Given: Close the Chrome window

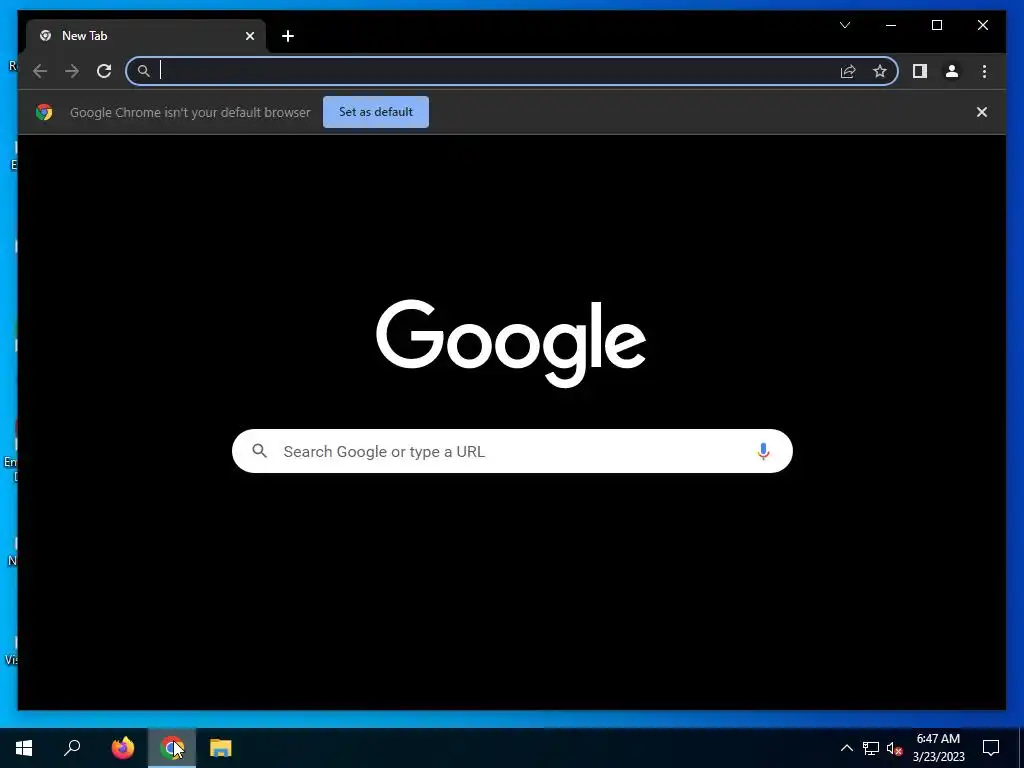Looking at the screenshot, I should point(983,25).
